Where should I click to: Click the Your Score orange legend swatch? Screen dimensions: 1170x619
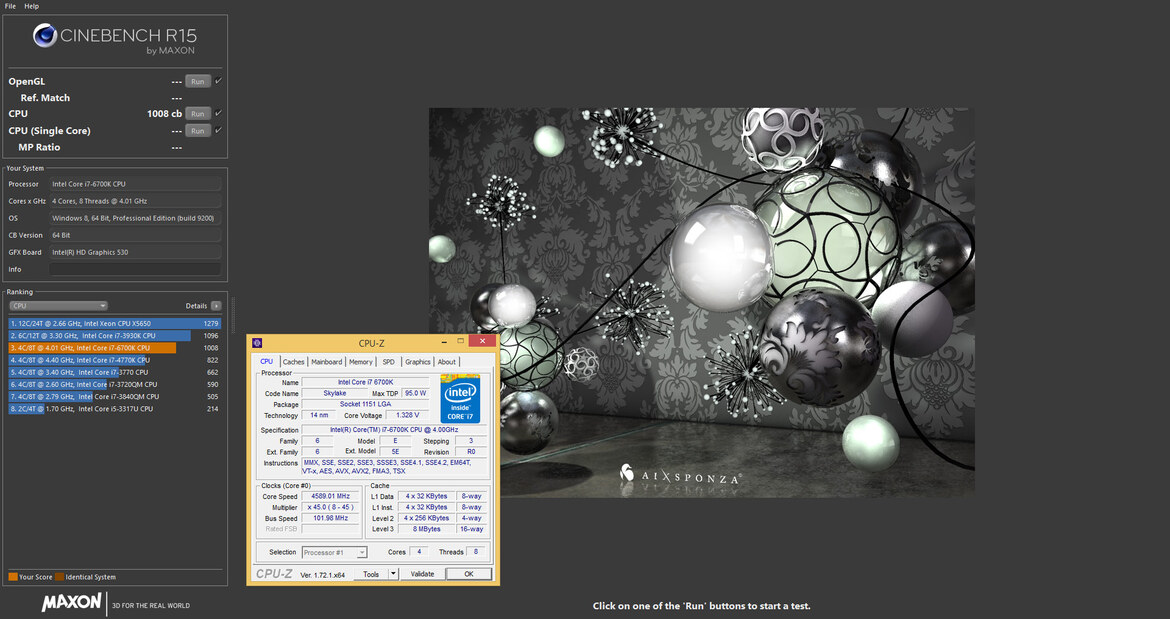click(13, 576)
